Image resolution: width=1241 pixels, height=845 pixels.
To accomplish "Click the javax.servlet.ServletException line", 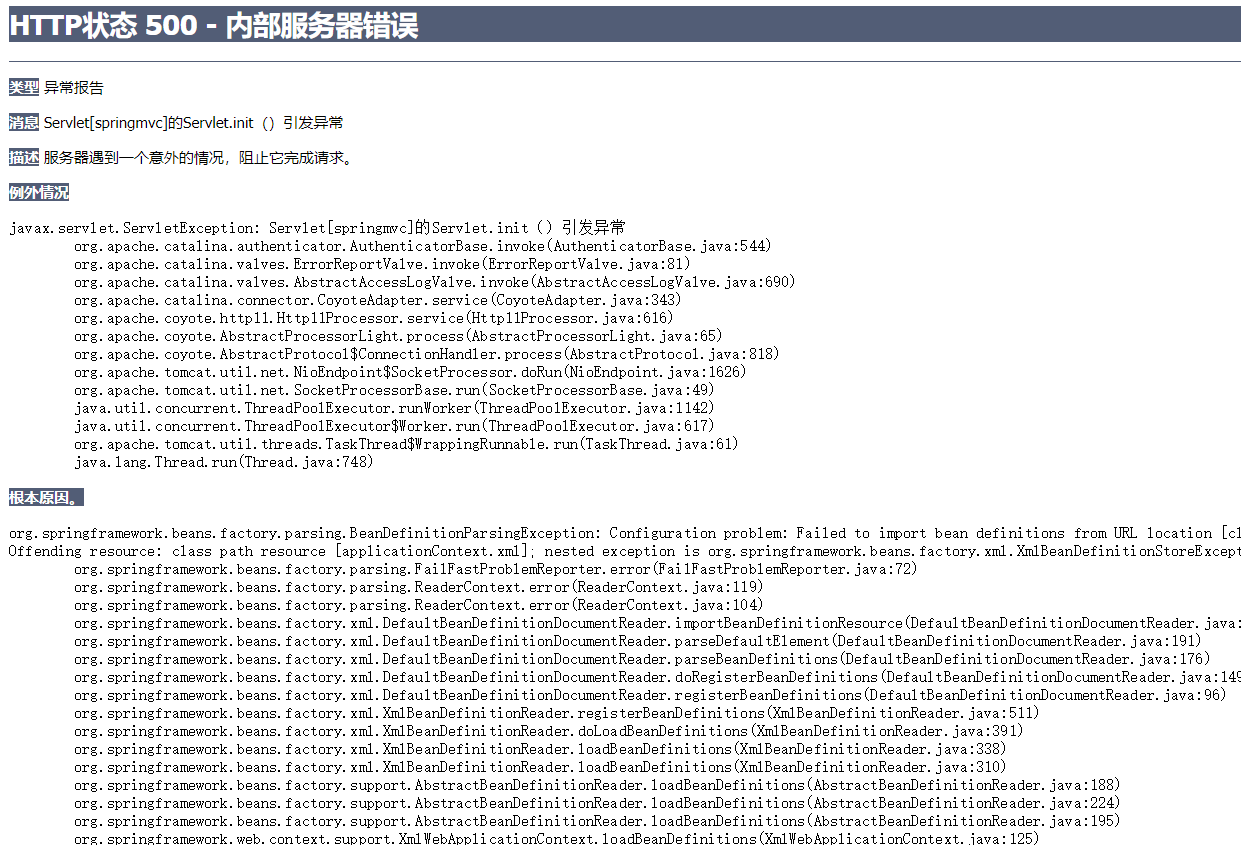I will [x=318, y=228].
